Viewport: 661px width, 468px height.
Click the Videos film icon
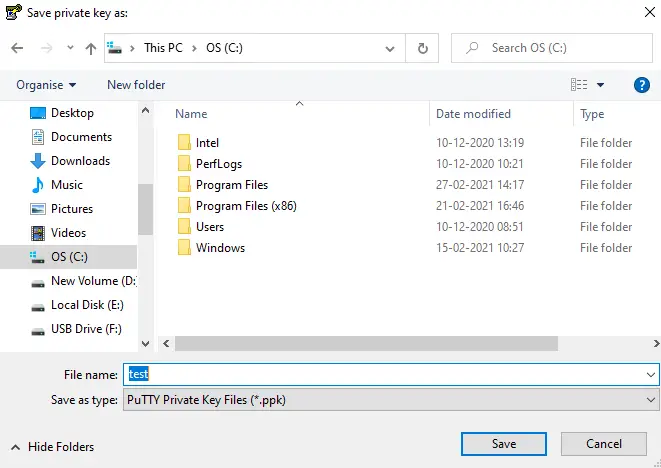point(38,233)
